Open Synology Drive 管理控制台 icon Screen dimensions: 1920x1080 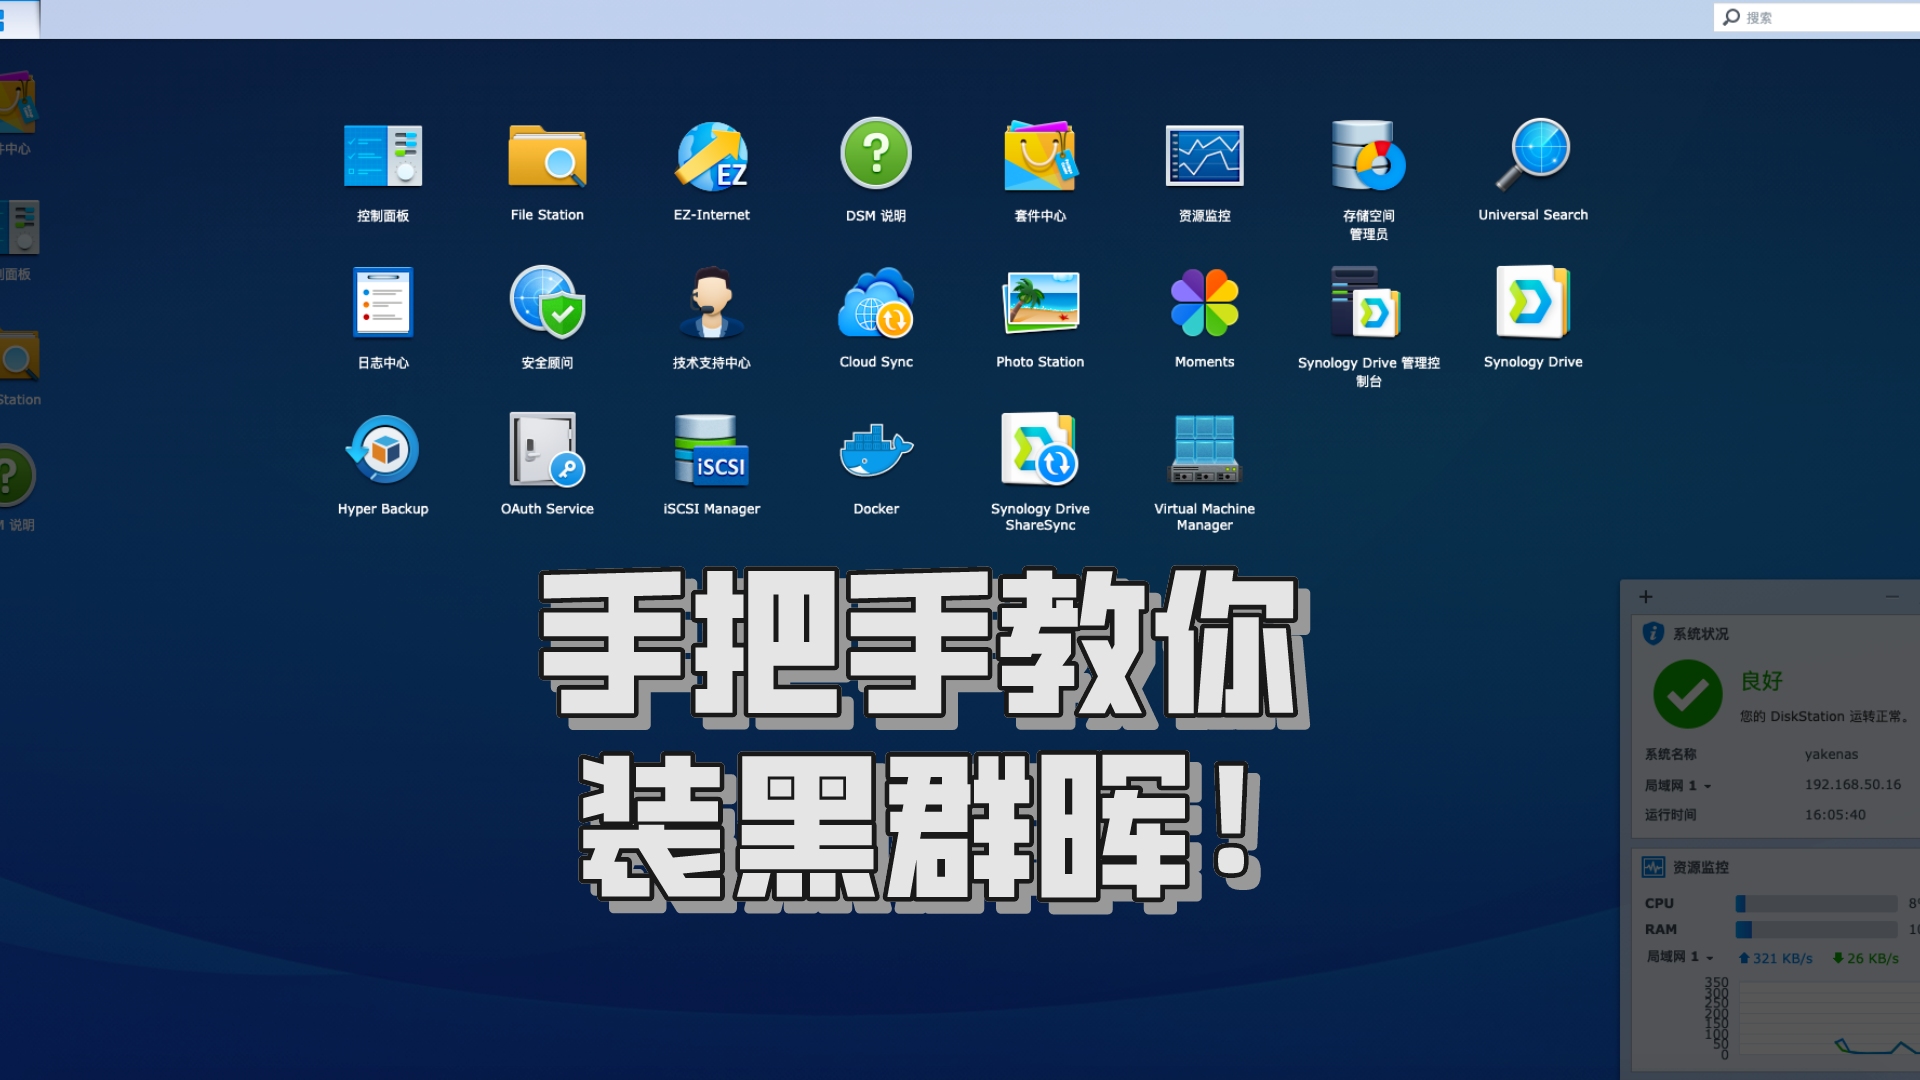tap(1368, 303)
